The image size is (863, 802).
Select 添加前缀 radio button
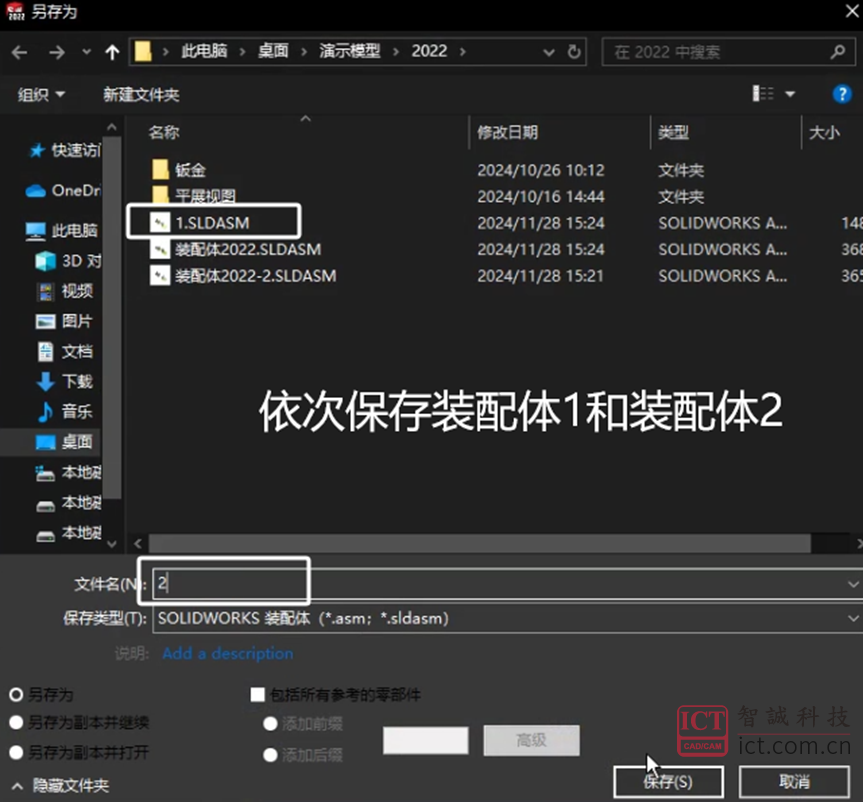coord(270,724)
